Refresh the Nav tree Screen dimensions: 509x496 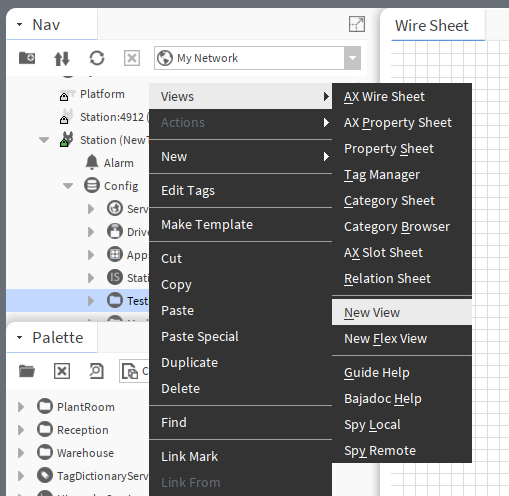[x=97, y=58]
